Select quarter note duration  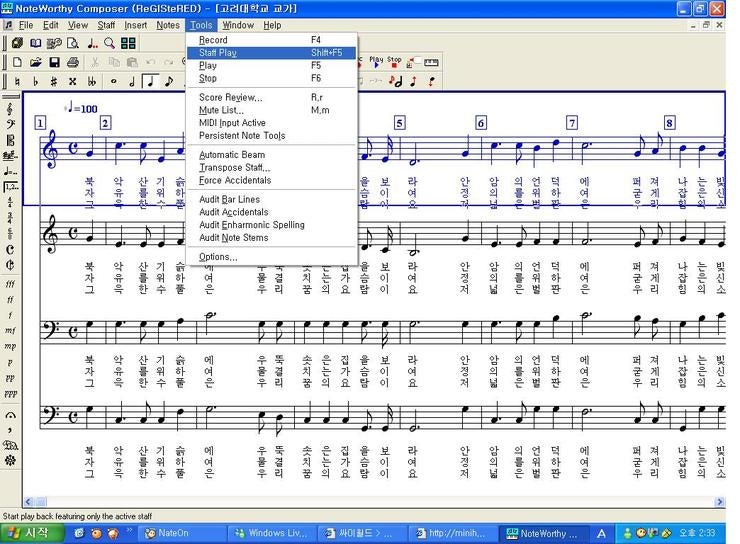click(151, 81)
